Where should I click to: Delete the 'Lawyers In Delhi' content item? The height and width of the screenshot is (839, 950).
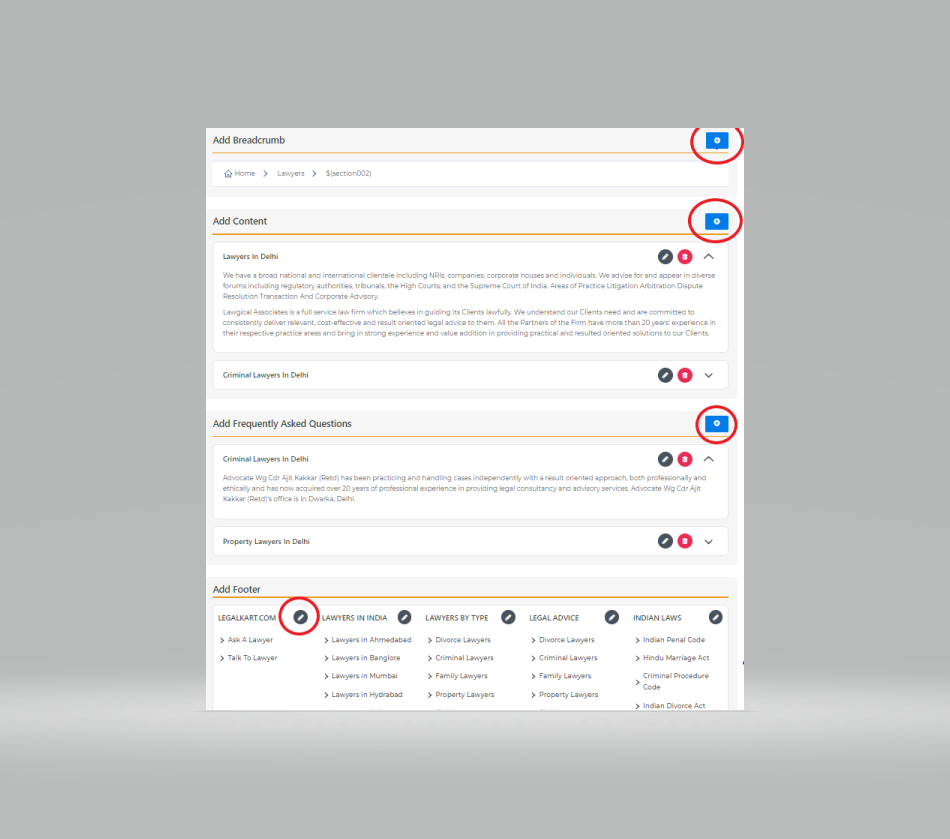coord(685,257)
